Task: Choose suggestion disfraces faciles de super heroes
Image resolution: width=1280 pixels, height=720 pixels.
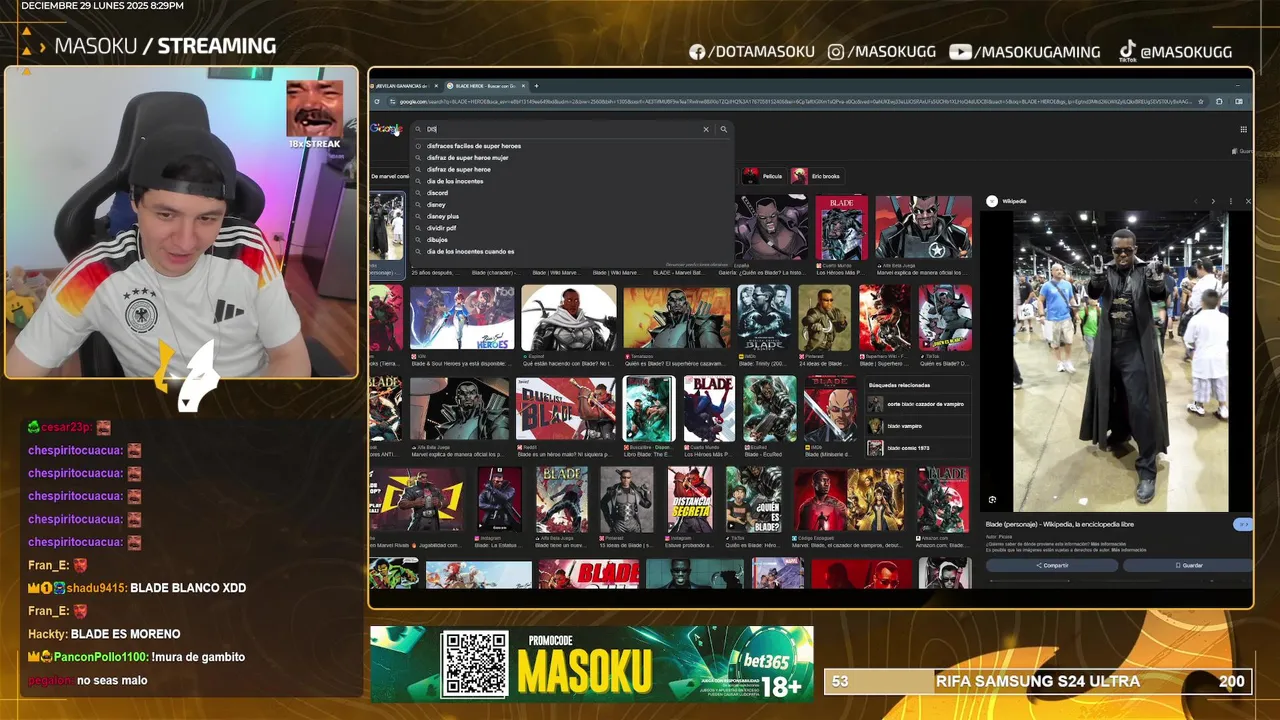Action: (x=473, y=146)
